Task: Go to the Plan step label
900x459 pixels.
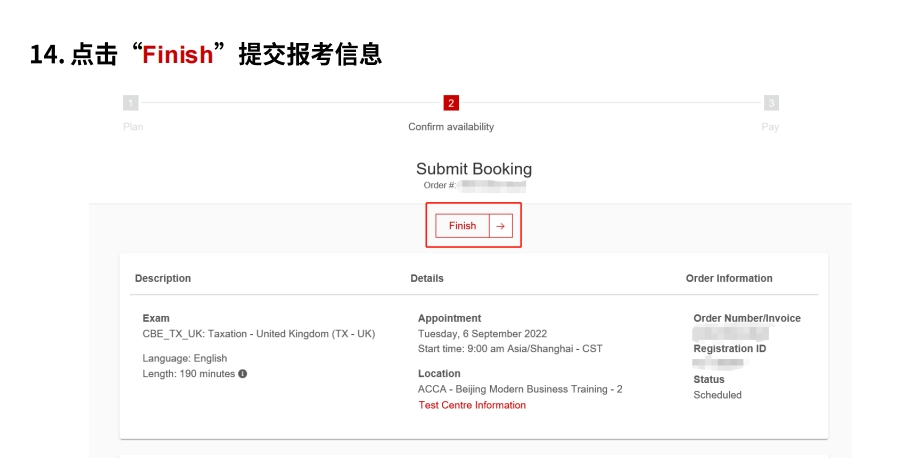Action: click(x=132, y=127)
